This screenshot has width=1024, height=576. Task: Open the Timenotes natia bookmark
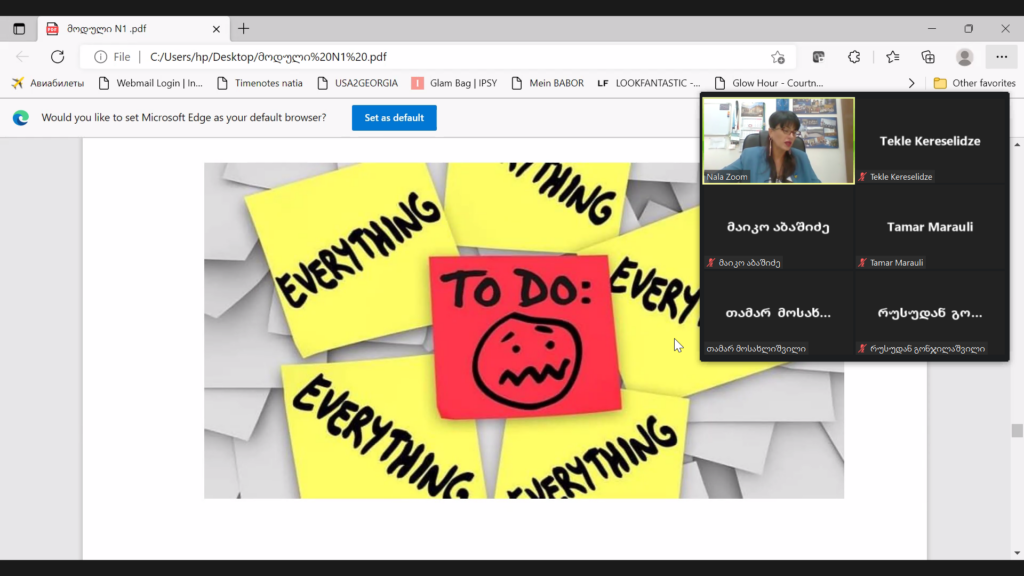click(x=259, y=83)
